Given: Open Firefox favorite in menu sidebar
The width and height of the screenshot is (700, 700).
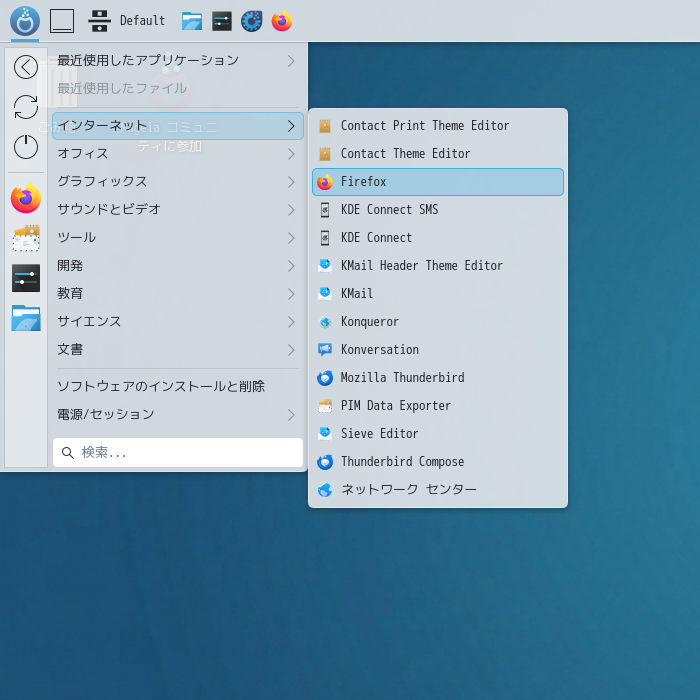Looking at the screenshot, I should (26, 198).
